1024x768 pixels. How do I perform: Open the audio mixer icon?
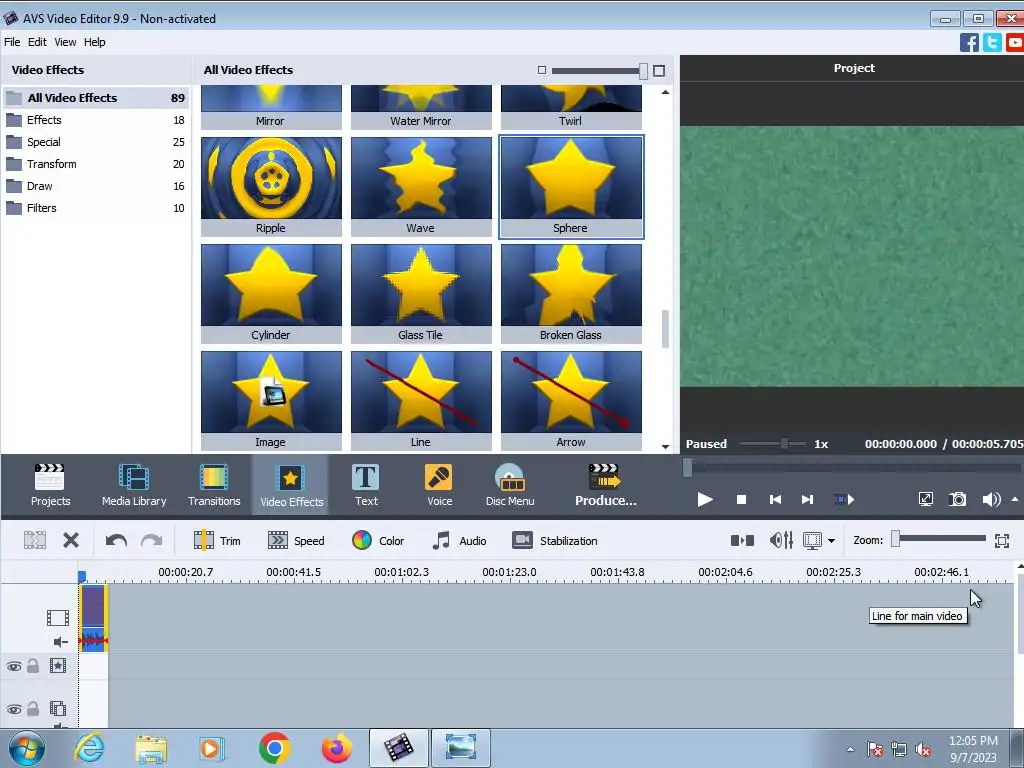pos(781,540)
